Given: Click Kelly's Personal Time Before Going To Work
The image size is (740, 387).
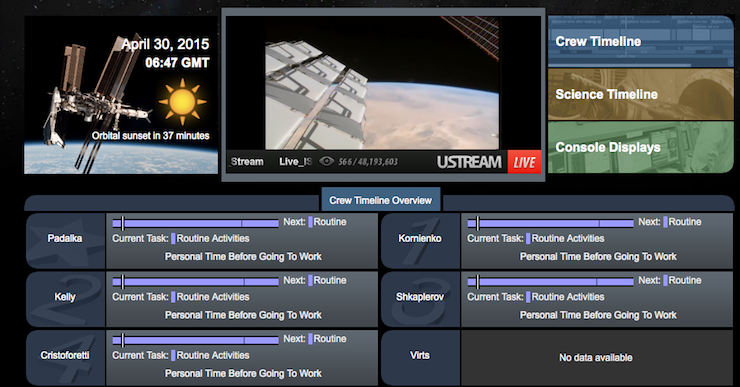Looking at the screenshot, I should pos(243,315).
